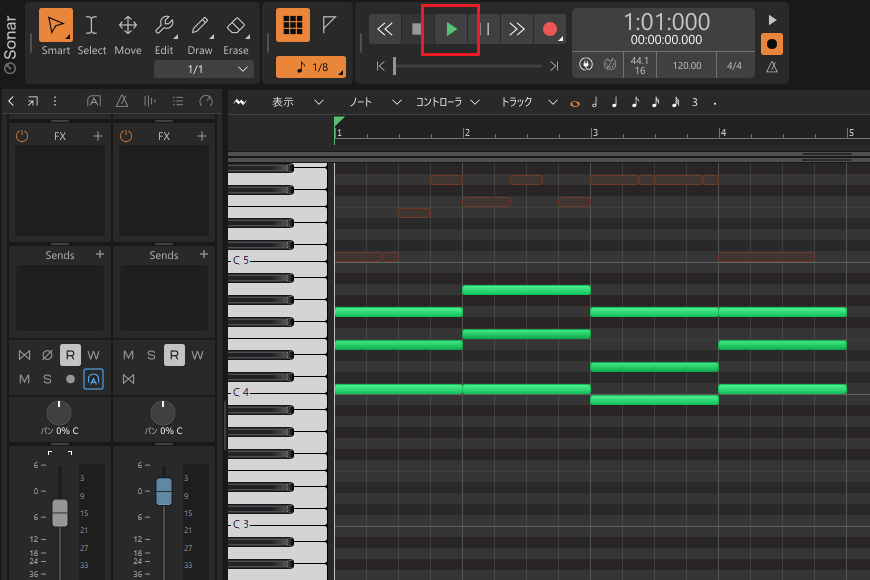Screen dimensions: 870x580
Task: Add a send with left Sends plus
Action: coord(99,255)
